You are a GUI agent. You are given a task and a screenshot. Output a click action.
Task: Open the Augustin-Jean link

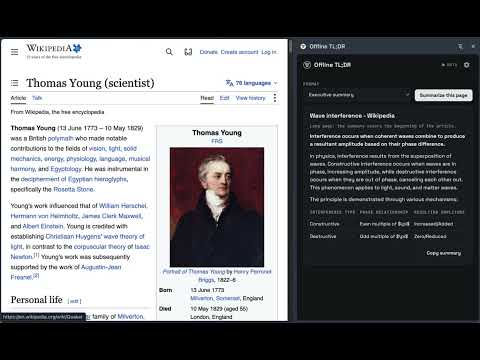[x=101, y=267]
